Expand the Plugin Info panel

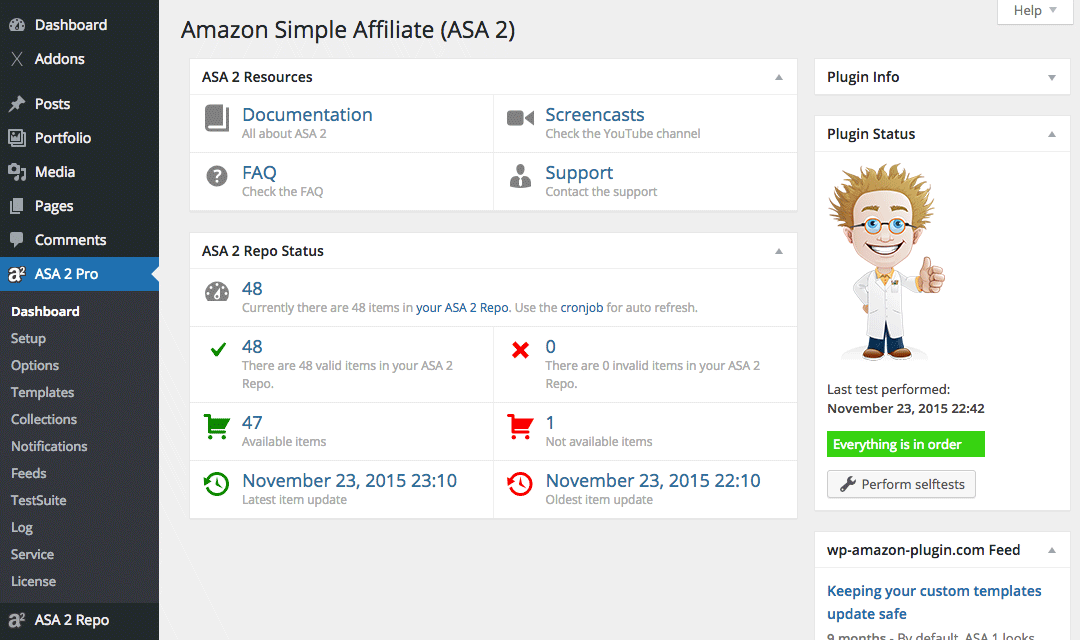[1052, 78]
